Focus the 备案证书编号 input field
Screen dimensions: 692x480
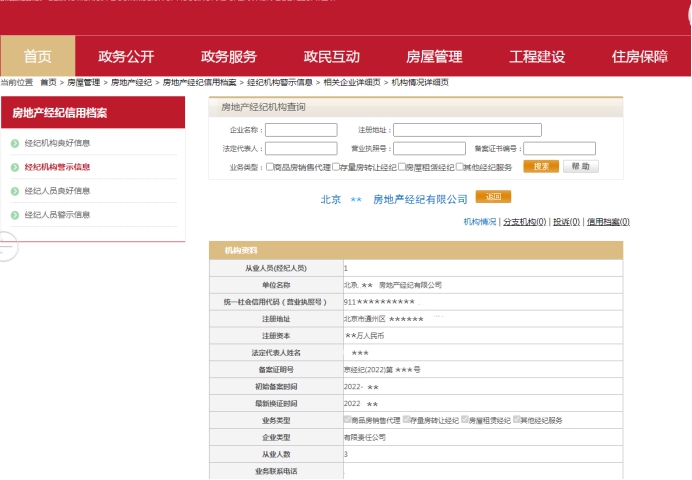pos(560,148)
